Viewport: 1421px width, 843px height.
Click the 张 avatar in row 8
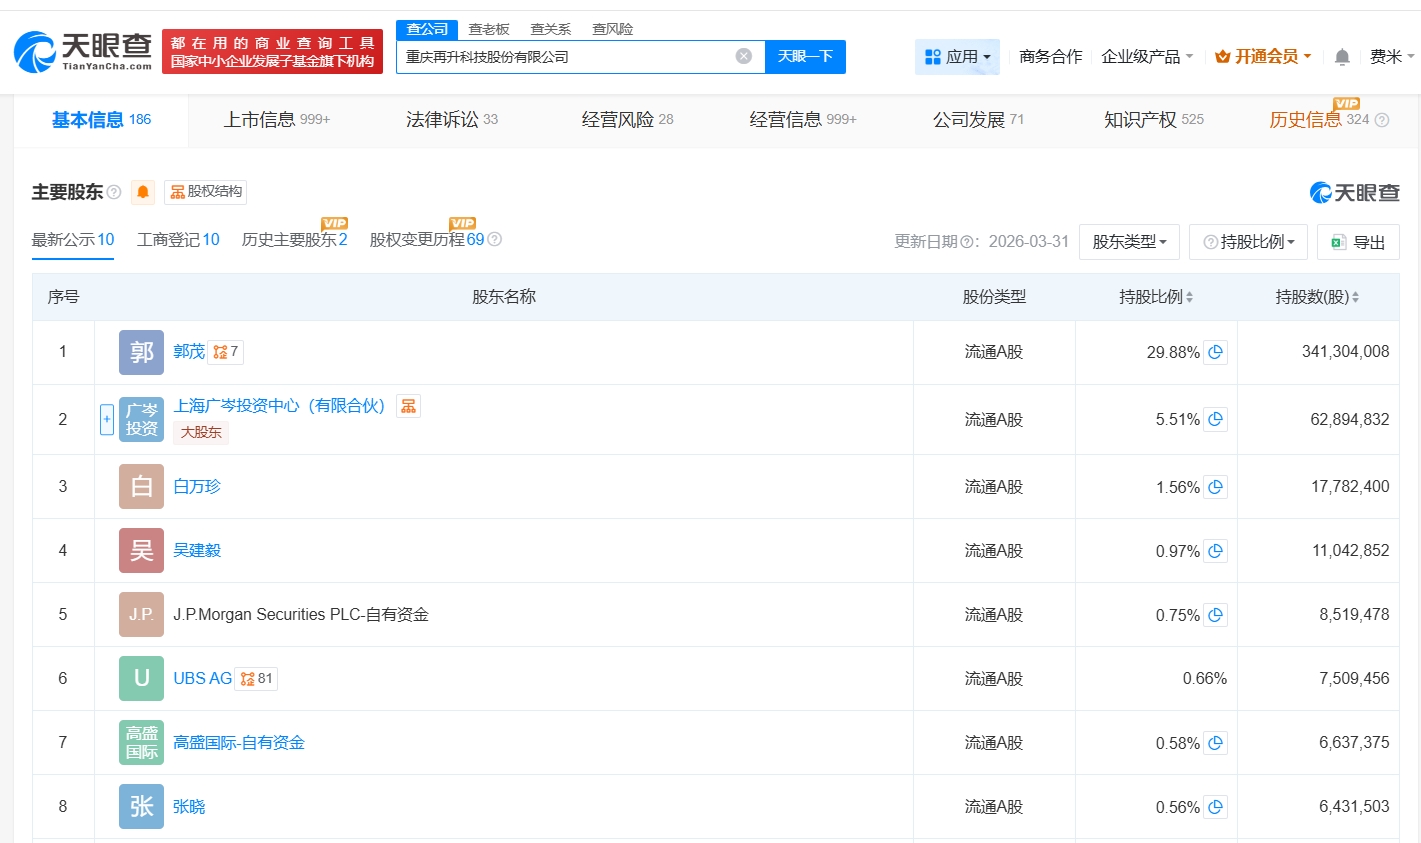[x=141, y=807]
